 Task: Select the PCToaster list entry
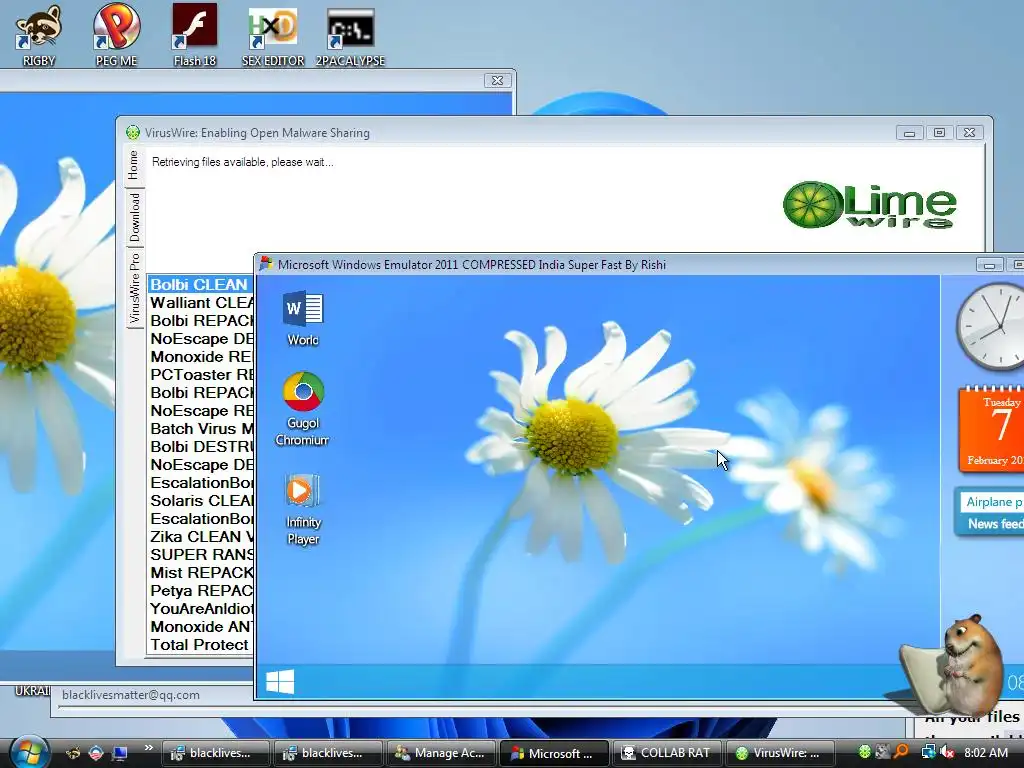pos(201,375)
